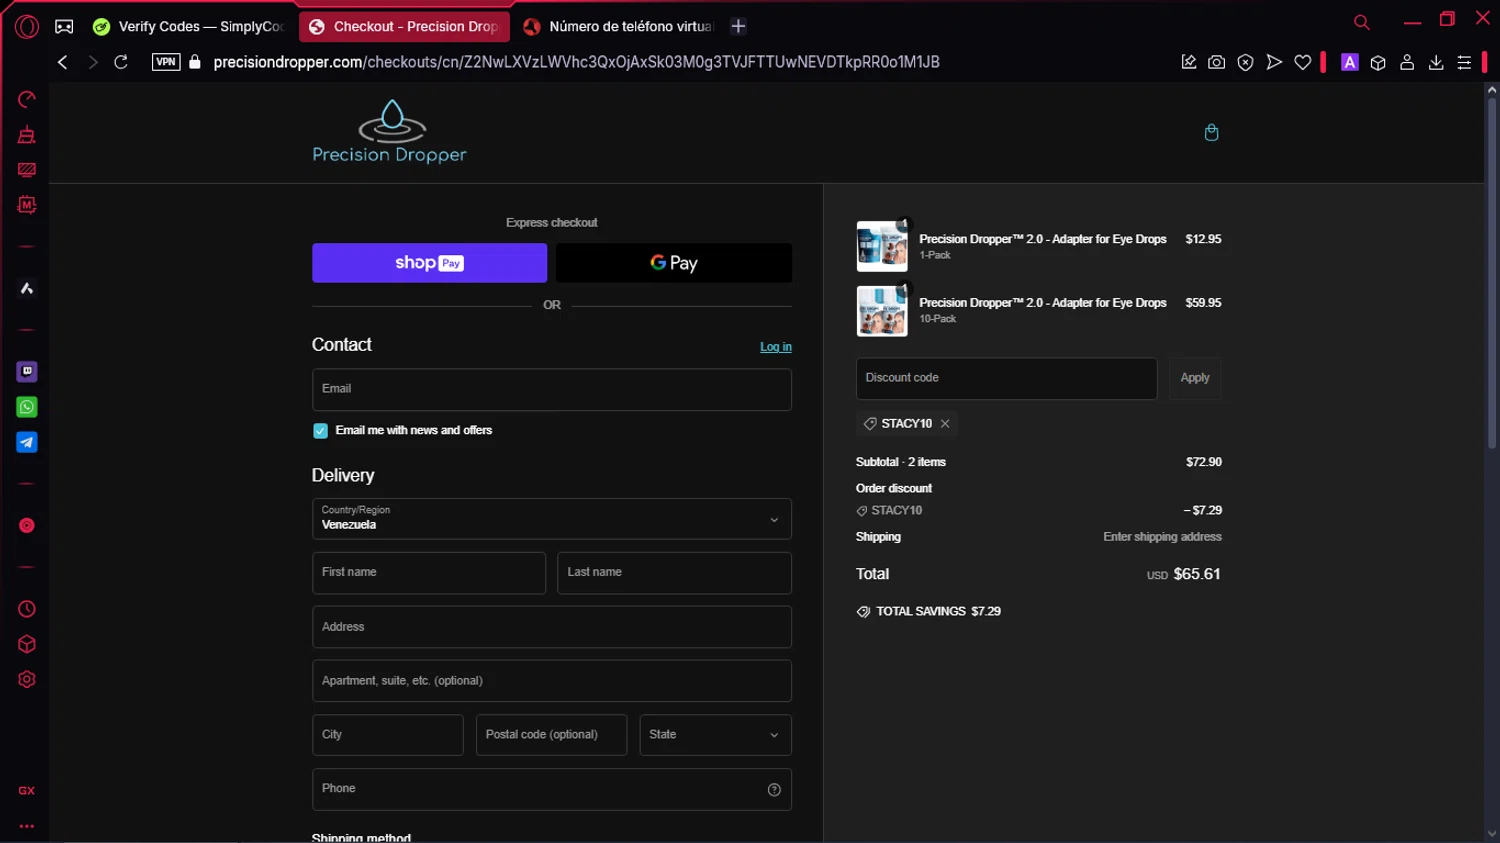Click the address bar URL

(576, 62)
